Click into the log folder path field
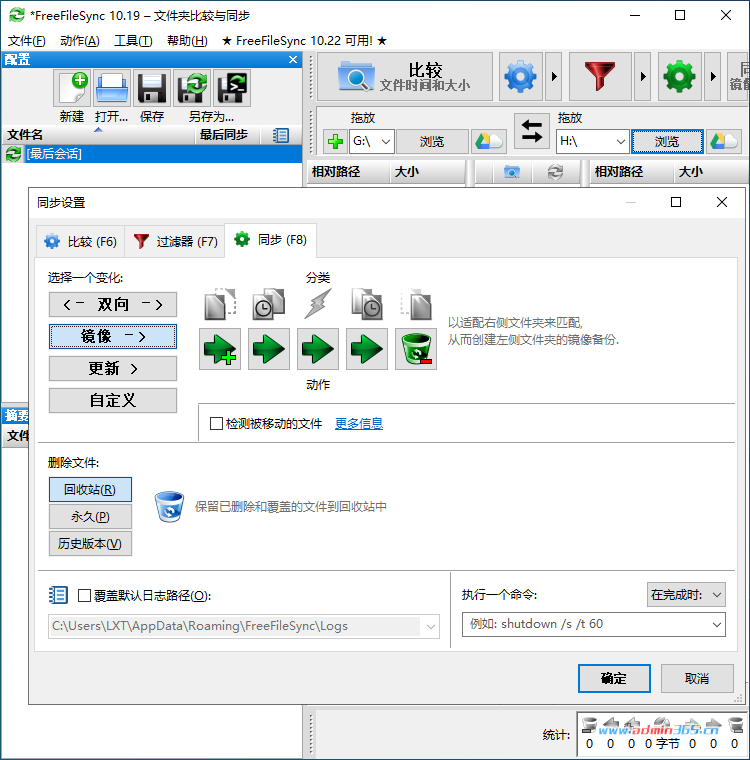This screenshot has width=750, height=760. click(x=236, y=626)
